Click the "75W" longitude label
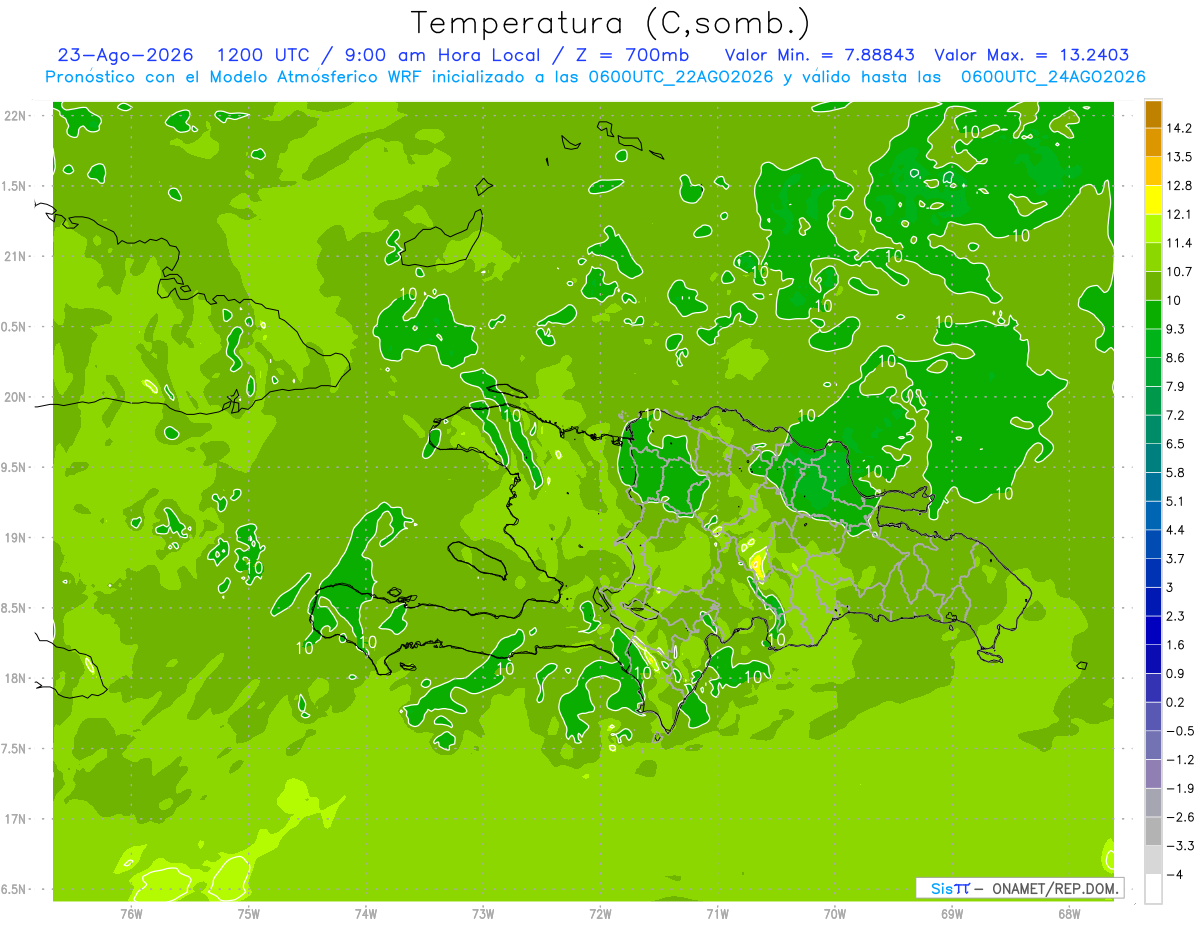Viewport: 1200px width, 927px height. (x=249, y=914)
